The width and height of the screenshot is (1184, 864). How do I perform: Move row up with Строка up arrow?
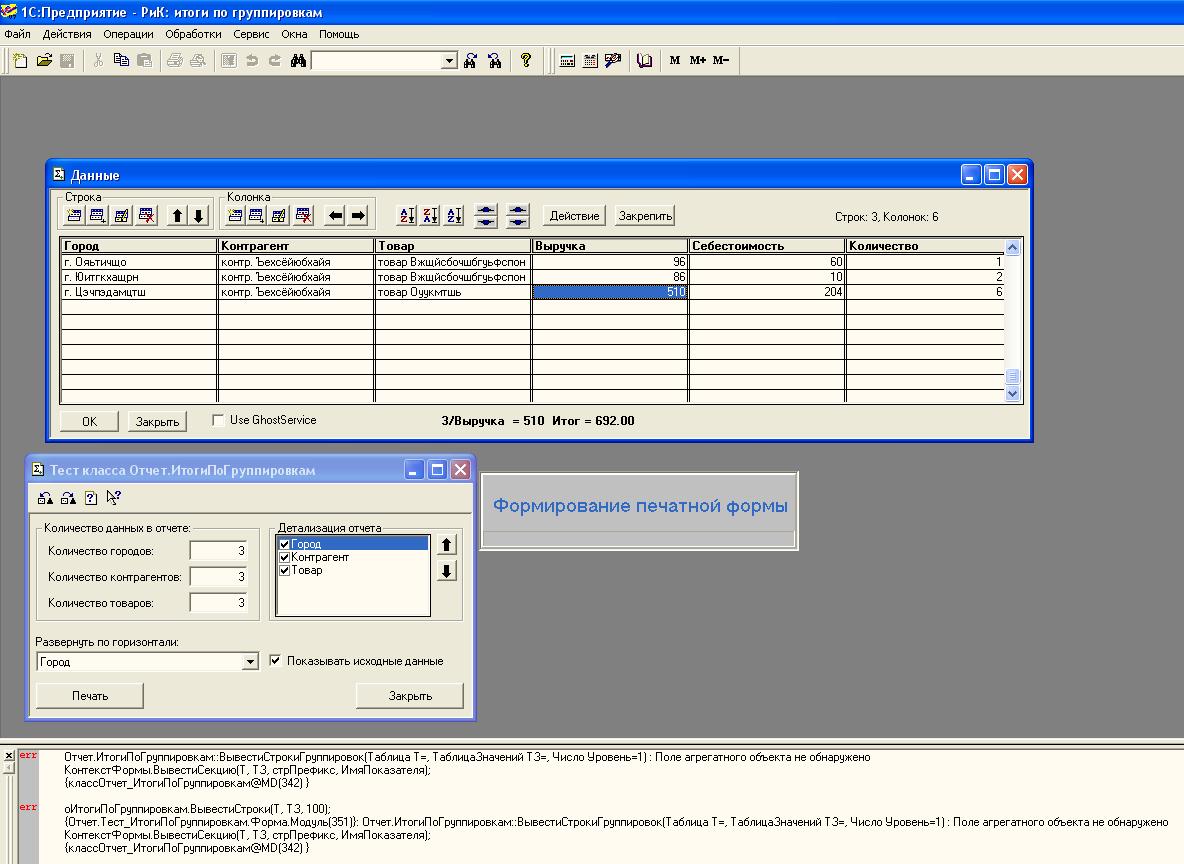coord(177,215)
